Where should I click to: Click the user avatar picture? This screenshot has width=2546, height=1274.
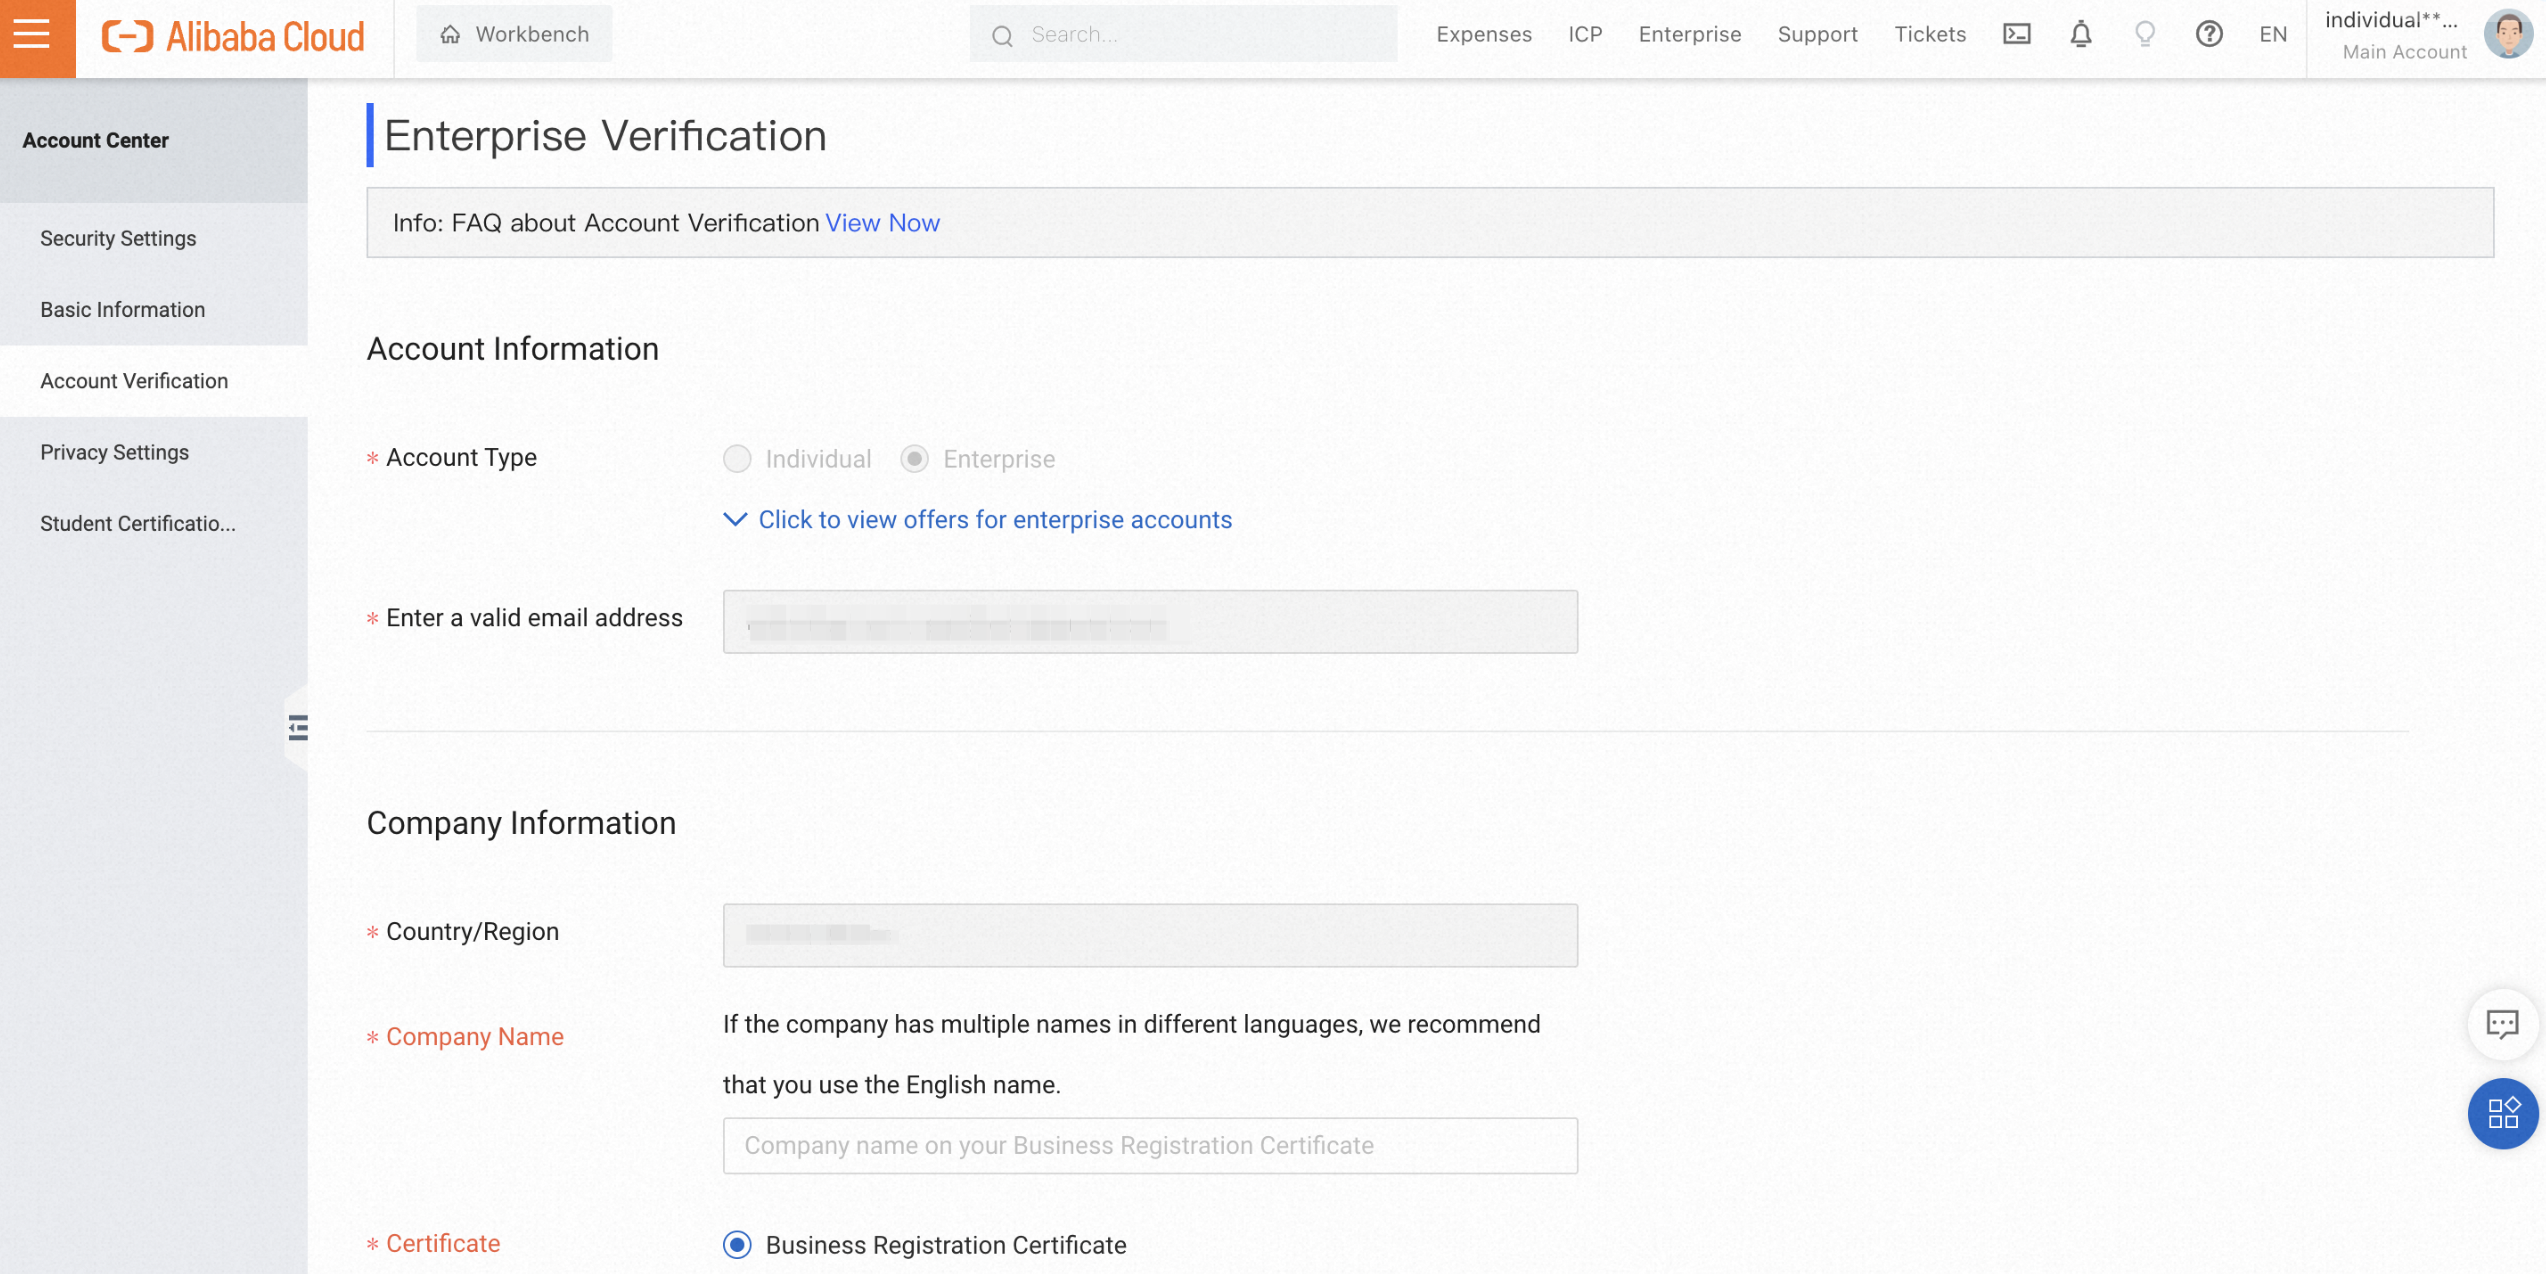pos(2510,35)
